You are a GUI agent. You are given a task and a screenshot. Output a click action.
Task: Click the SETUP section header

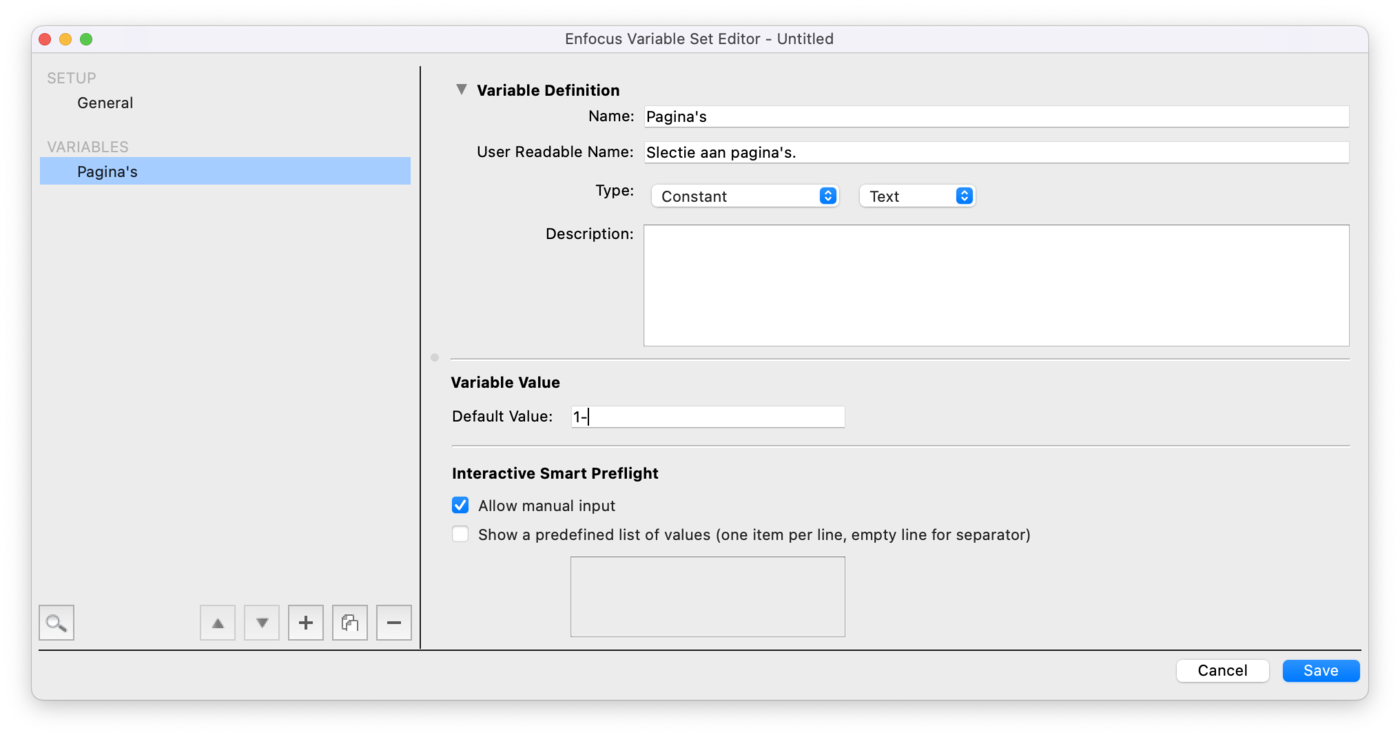[72, 78]
